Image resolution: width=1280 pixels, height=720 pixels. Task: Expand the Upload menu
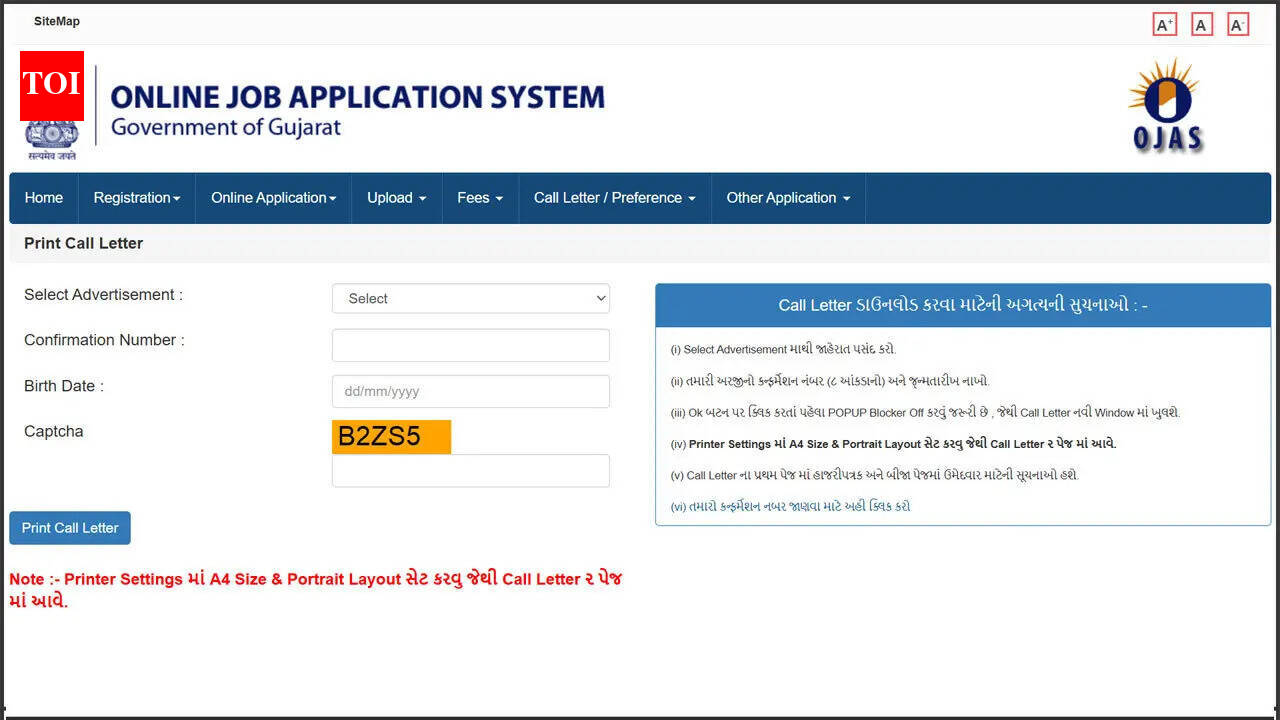coord(396,198)
